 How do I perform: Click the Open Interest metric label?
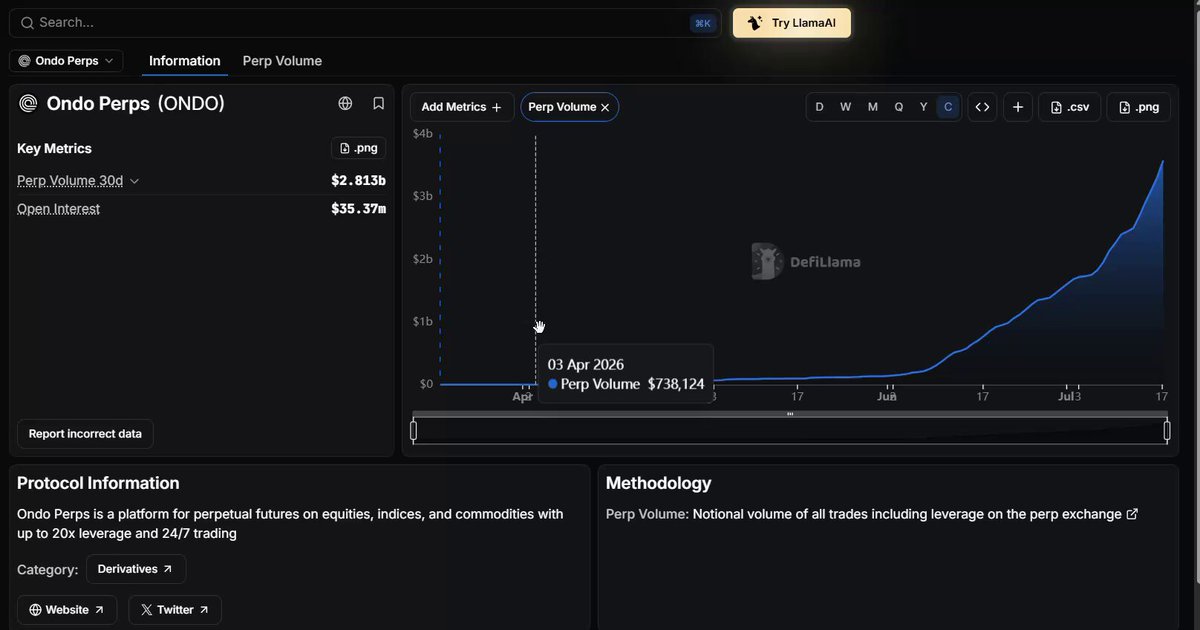[58, 209]
